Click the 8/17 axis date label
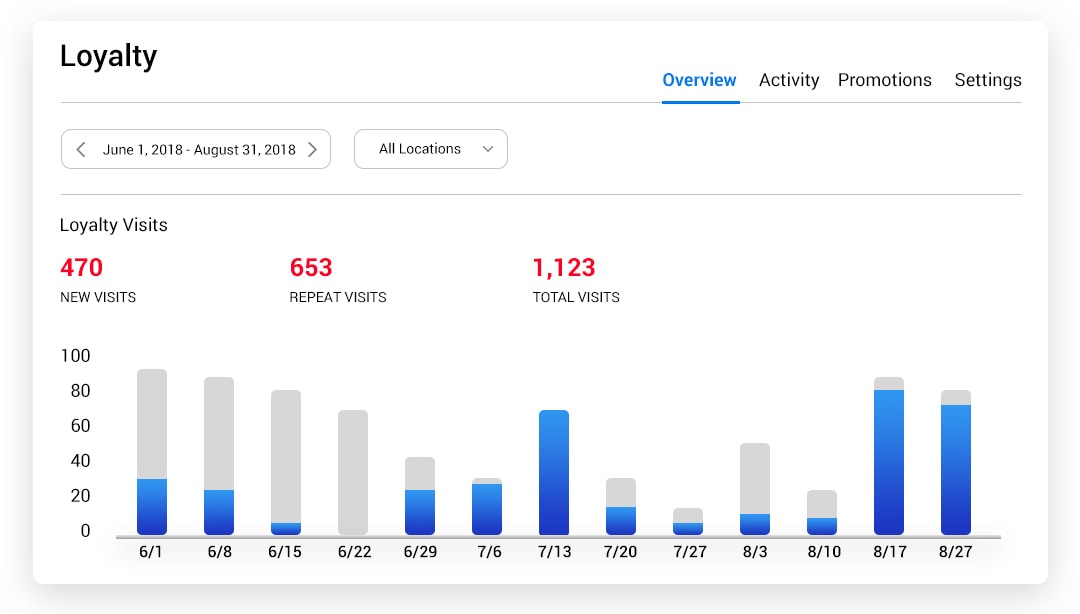Image resolution: width=1080 pixels, height=614 pixels. 890,552
